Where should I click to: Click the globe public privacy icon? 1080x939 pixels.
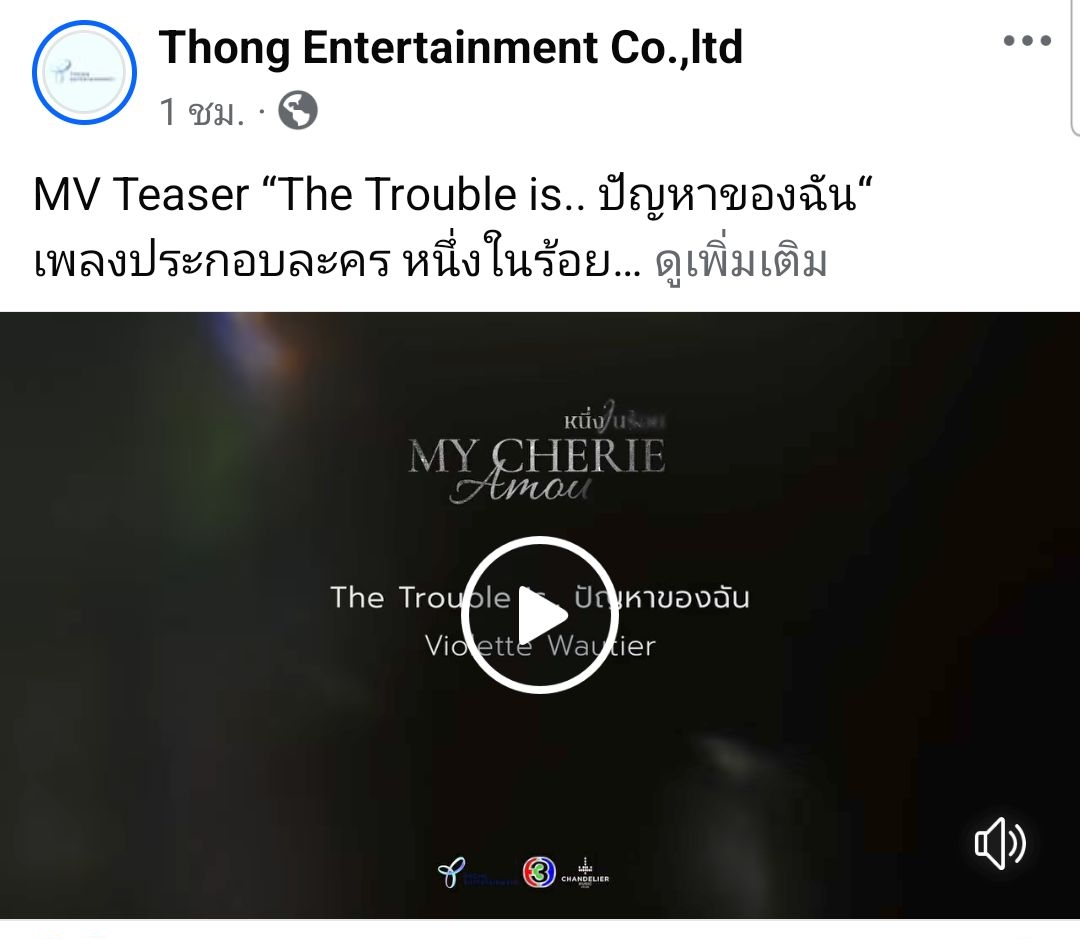pyautogui.click(x=298, y=110)
